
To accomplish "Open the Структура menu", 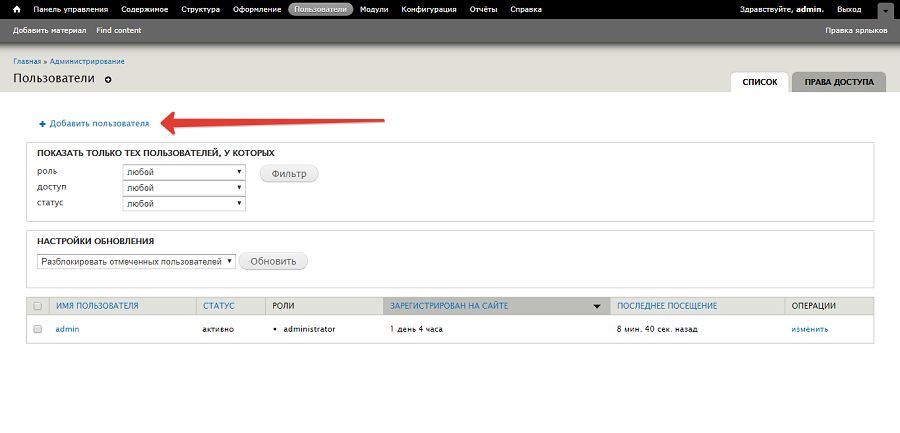I will tap(200, 10).
